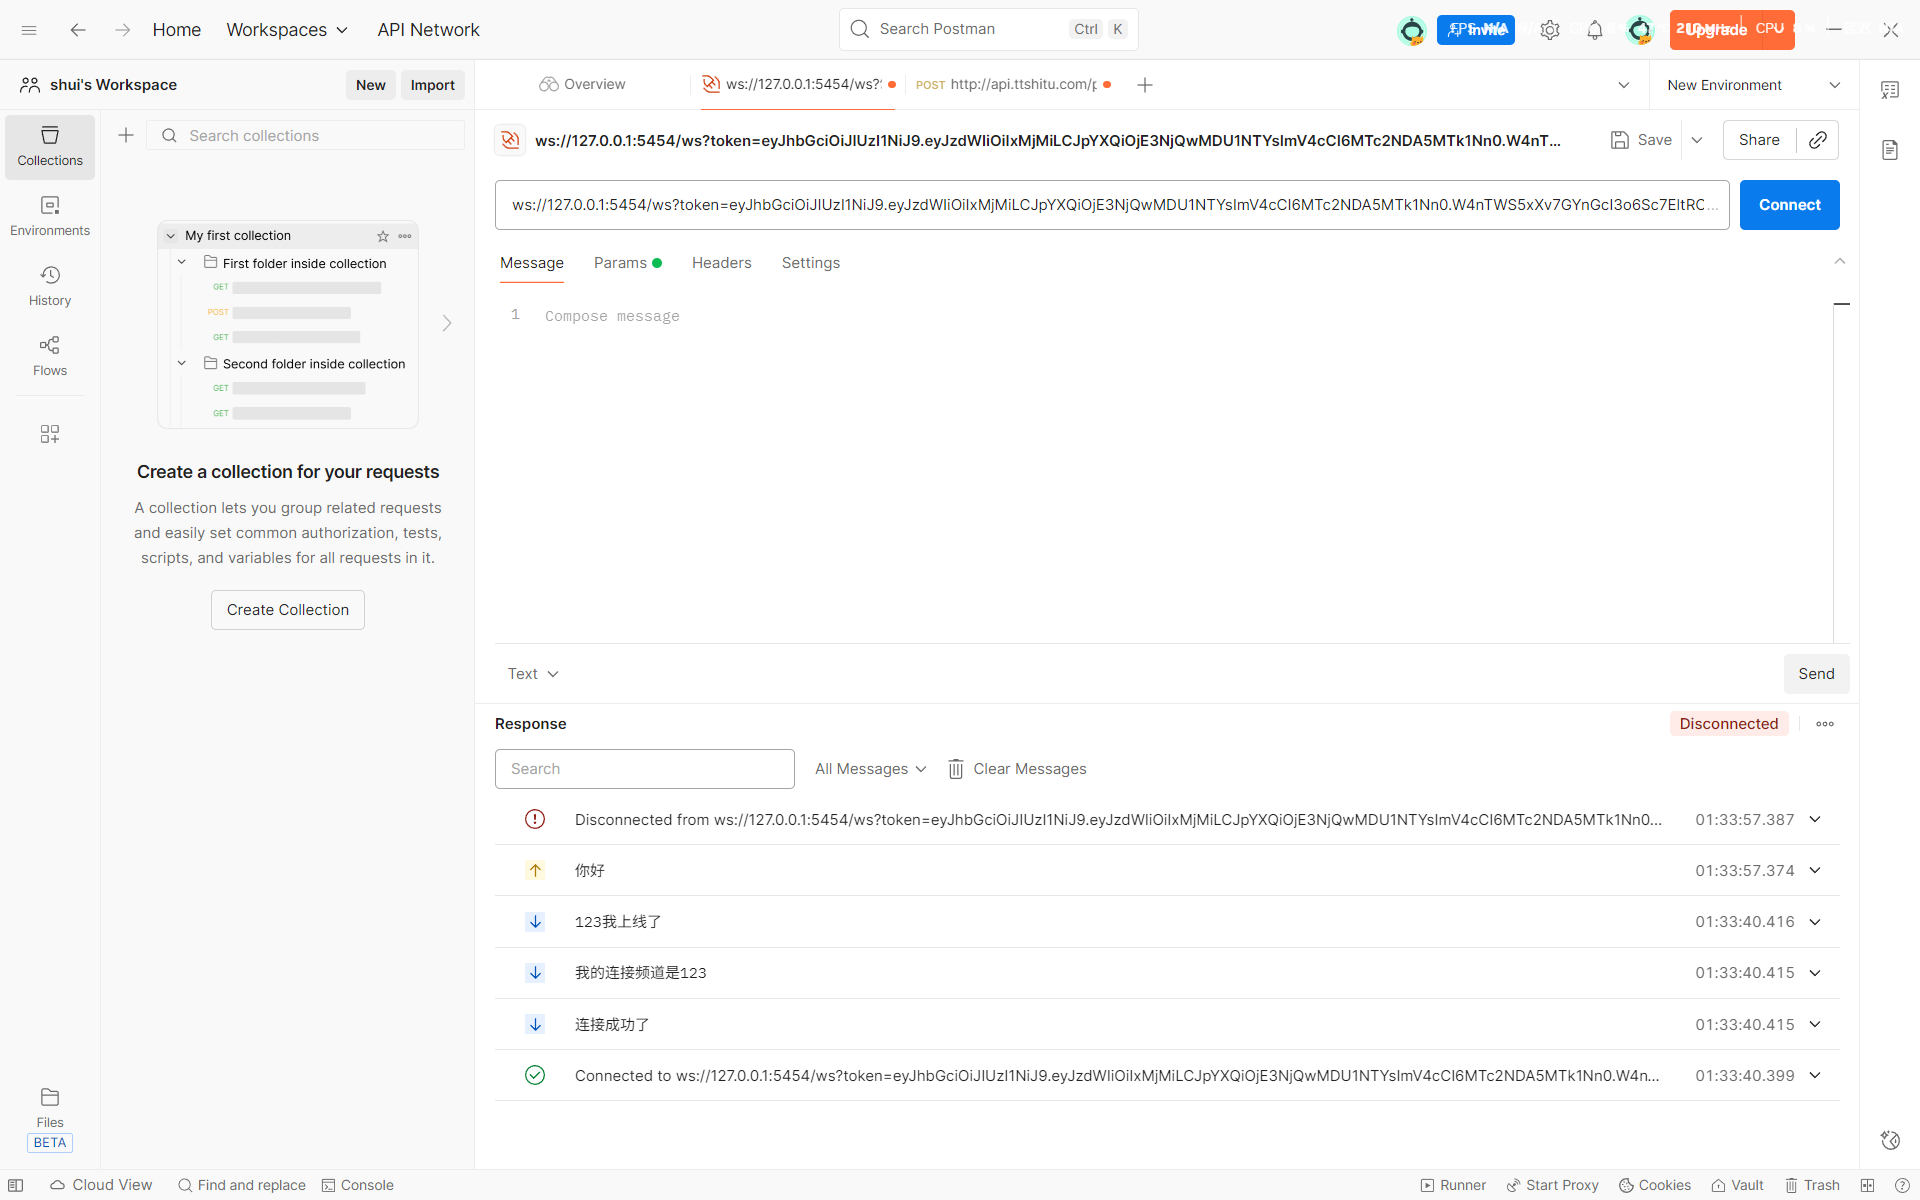Viewport: 1920px width, 1200px height.
Task: Open the Flows sidebar panel
Action: tap(50, 356)
